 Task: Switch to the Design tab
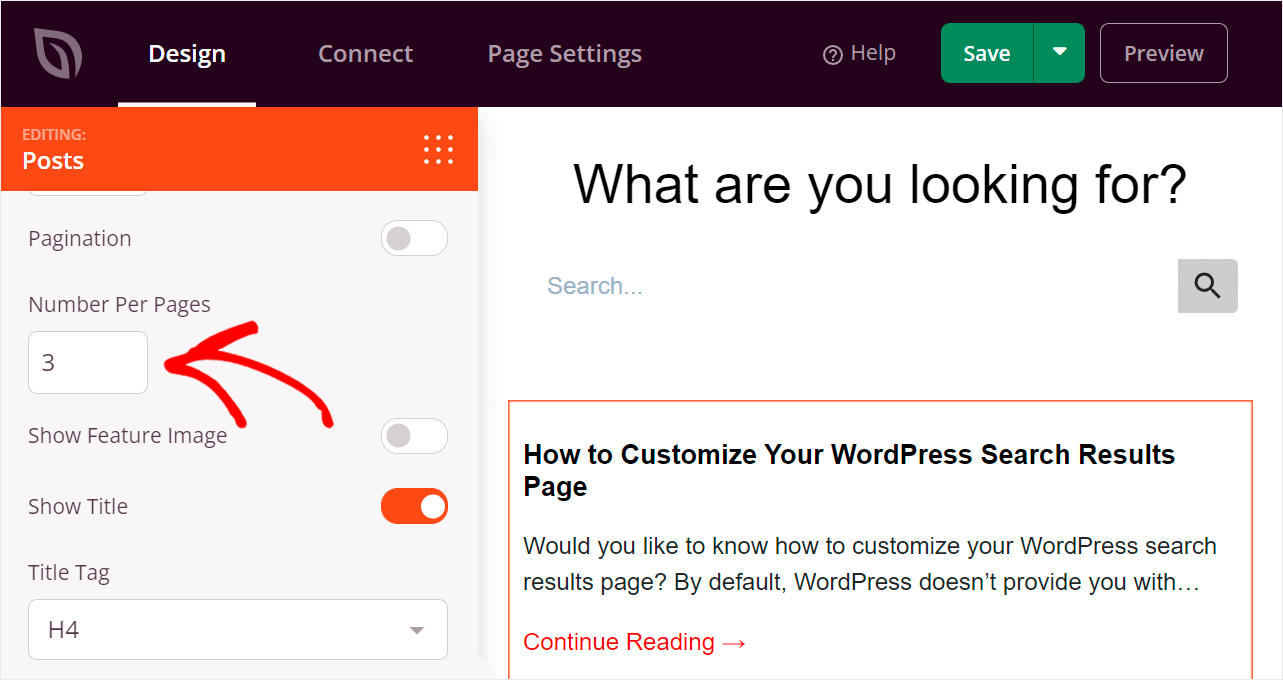click(x=187, y=54)
